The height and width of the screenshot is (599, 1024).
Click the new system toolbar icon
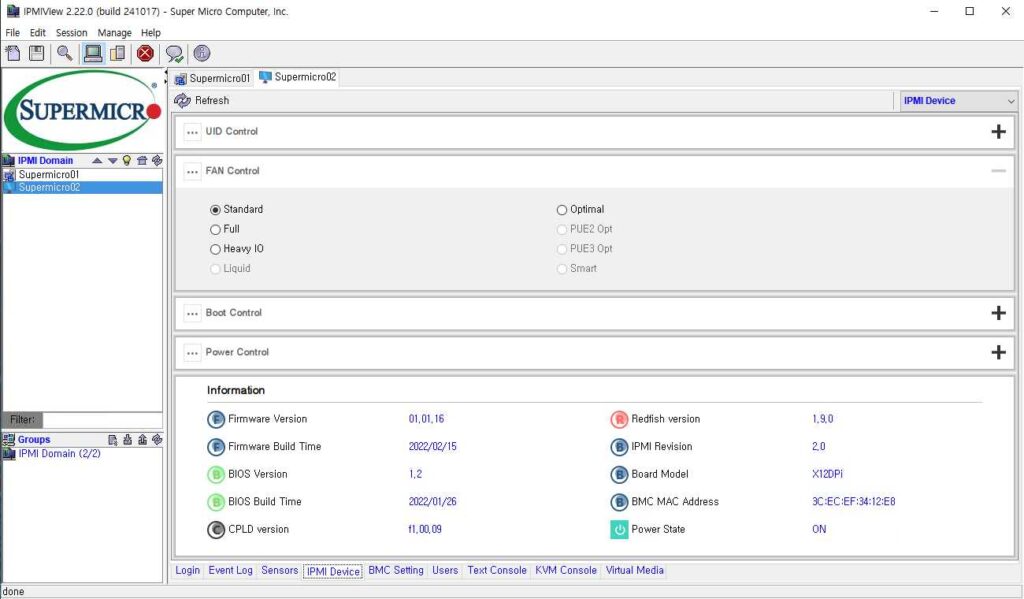(x=13, y=54)
